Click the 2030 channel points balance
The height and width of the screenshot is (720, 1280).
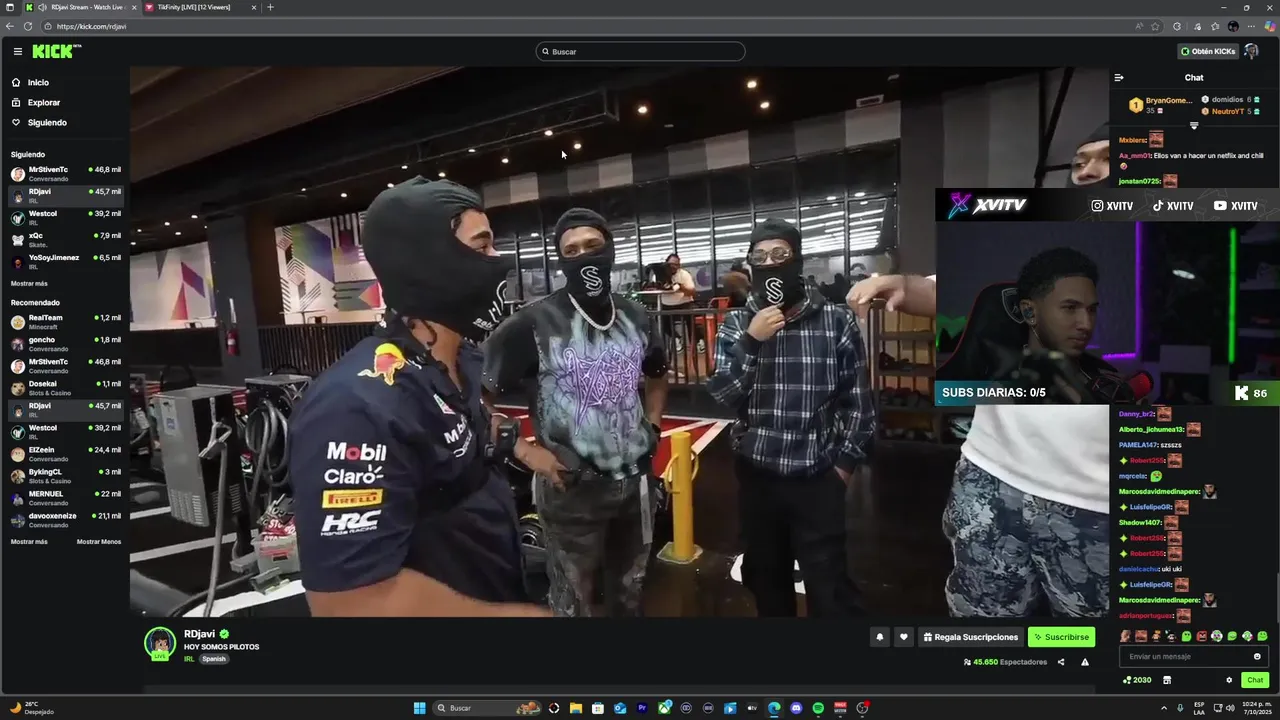click(x=1137, y=680)
